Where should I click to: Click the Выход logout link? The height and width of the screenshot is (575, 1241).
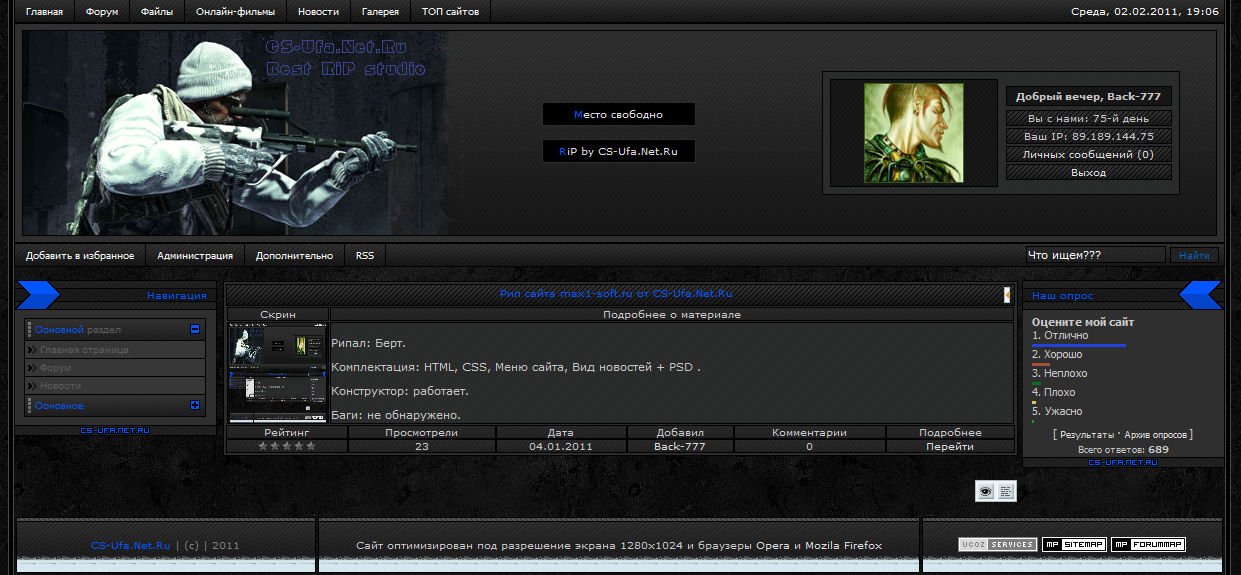[1088, 173]
